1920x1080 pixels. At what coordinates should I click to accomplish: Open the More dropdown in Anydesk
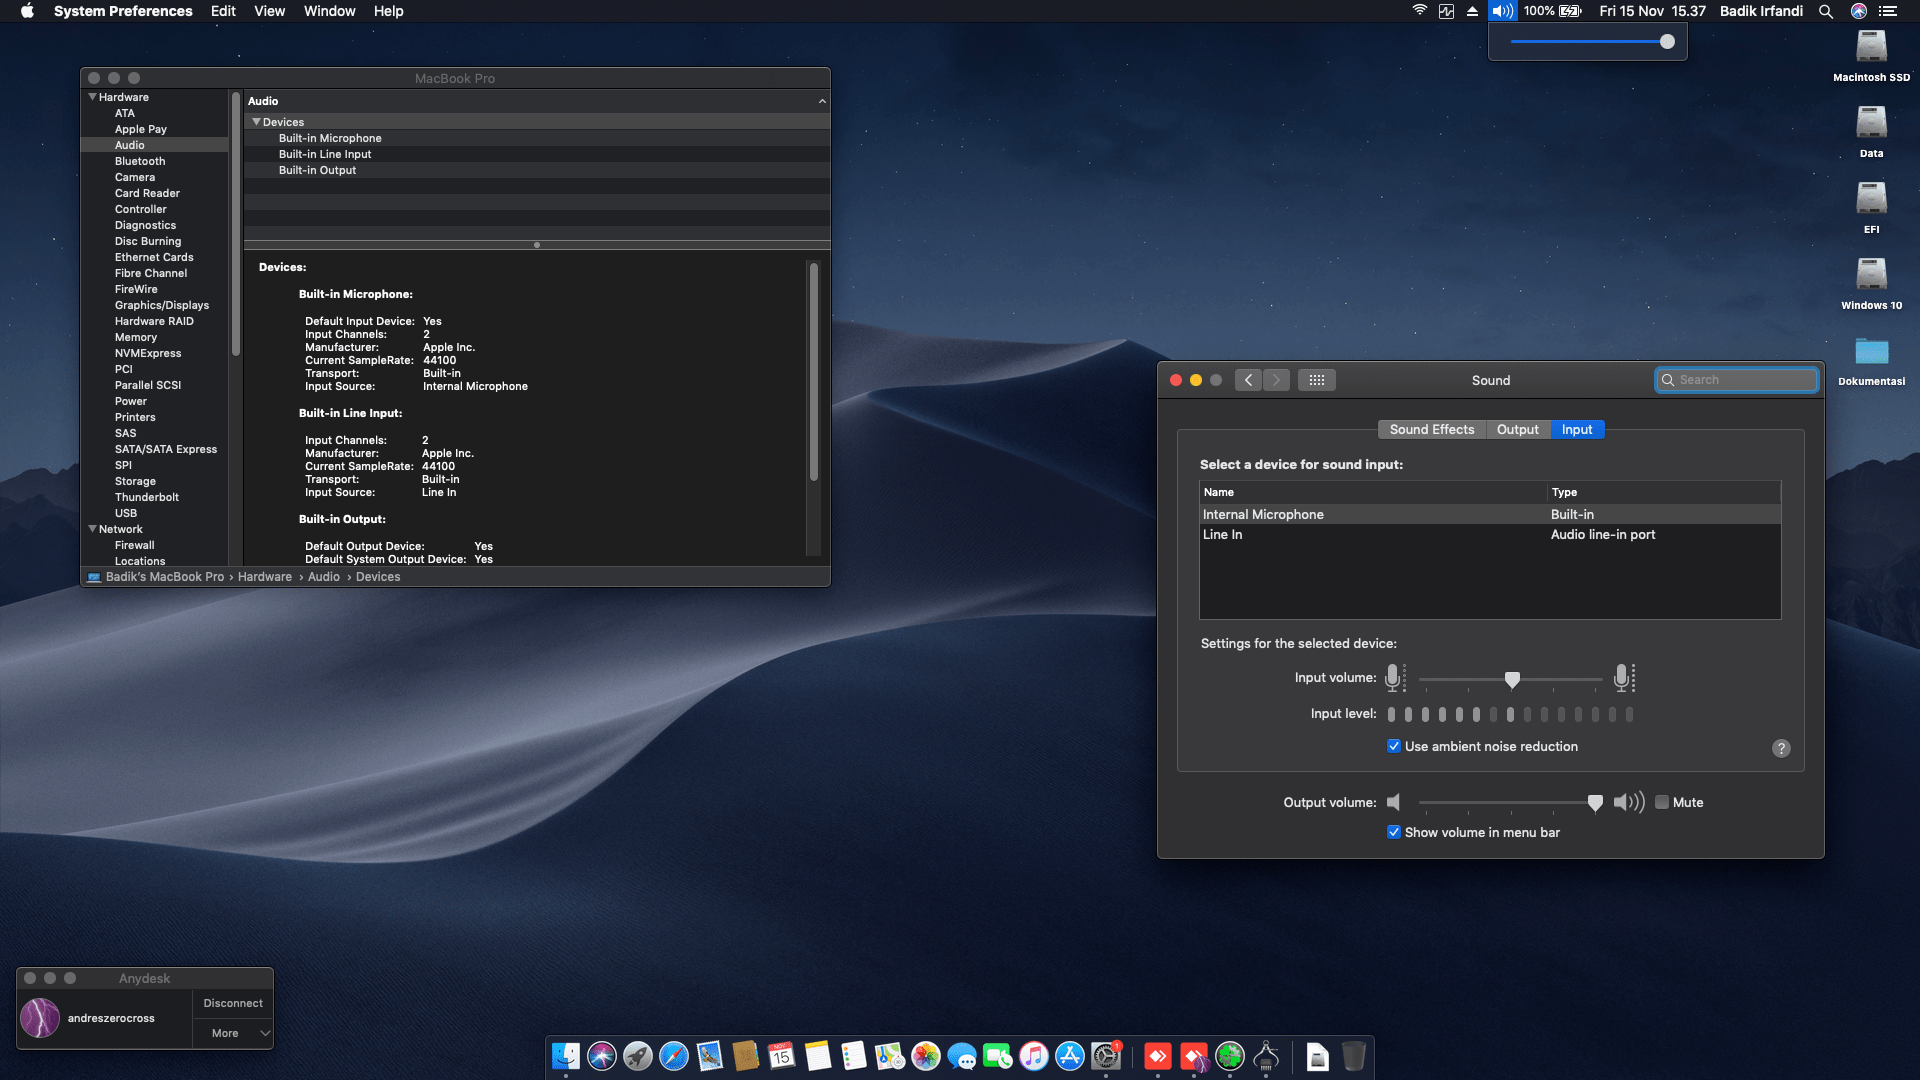coord(233,1033)
